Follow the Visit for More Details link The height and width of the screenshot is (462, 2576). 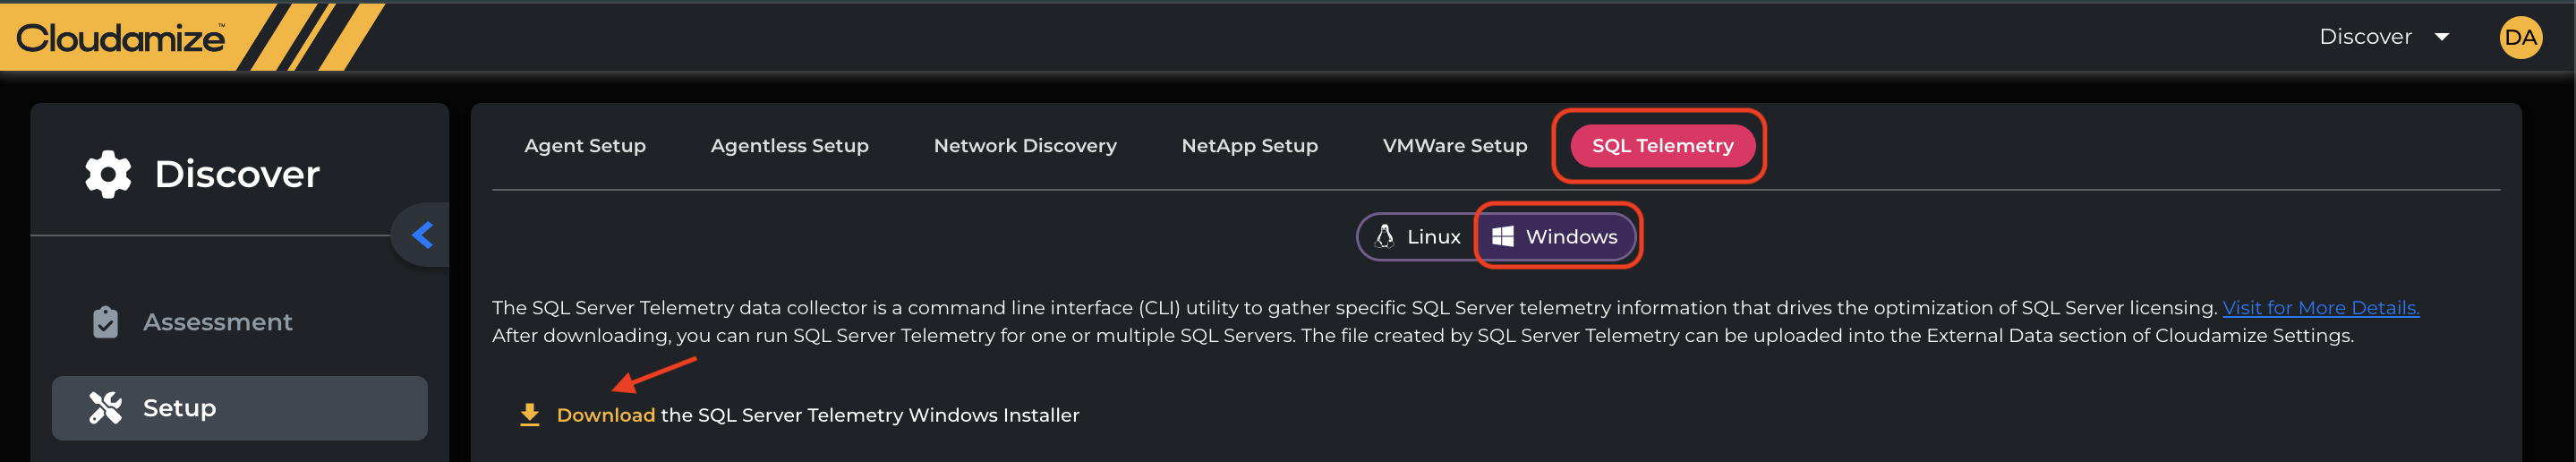point(2320,308)
